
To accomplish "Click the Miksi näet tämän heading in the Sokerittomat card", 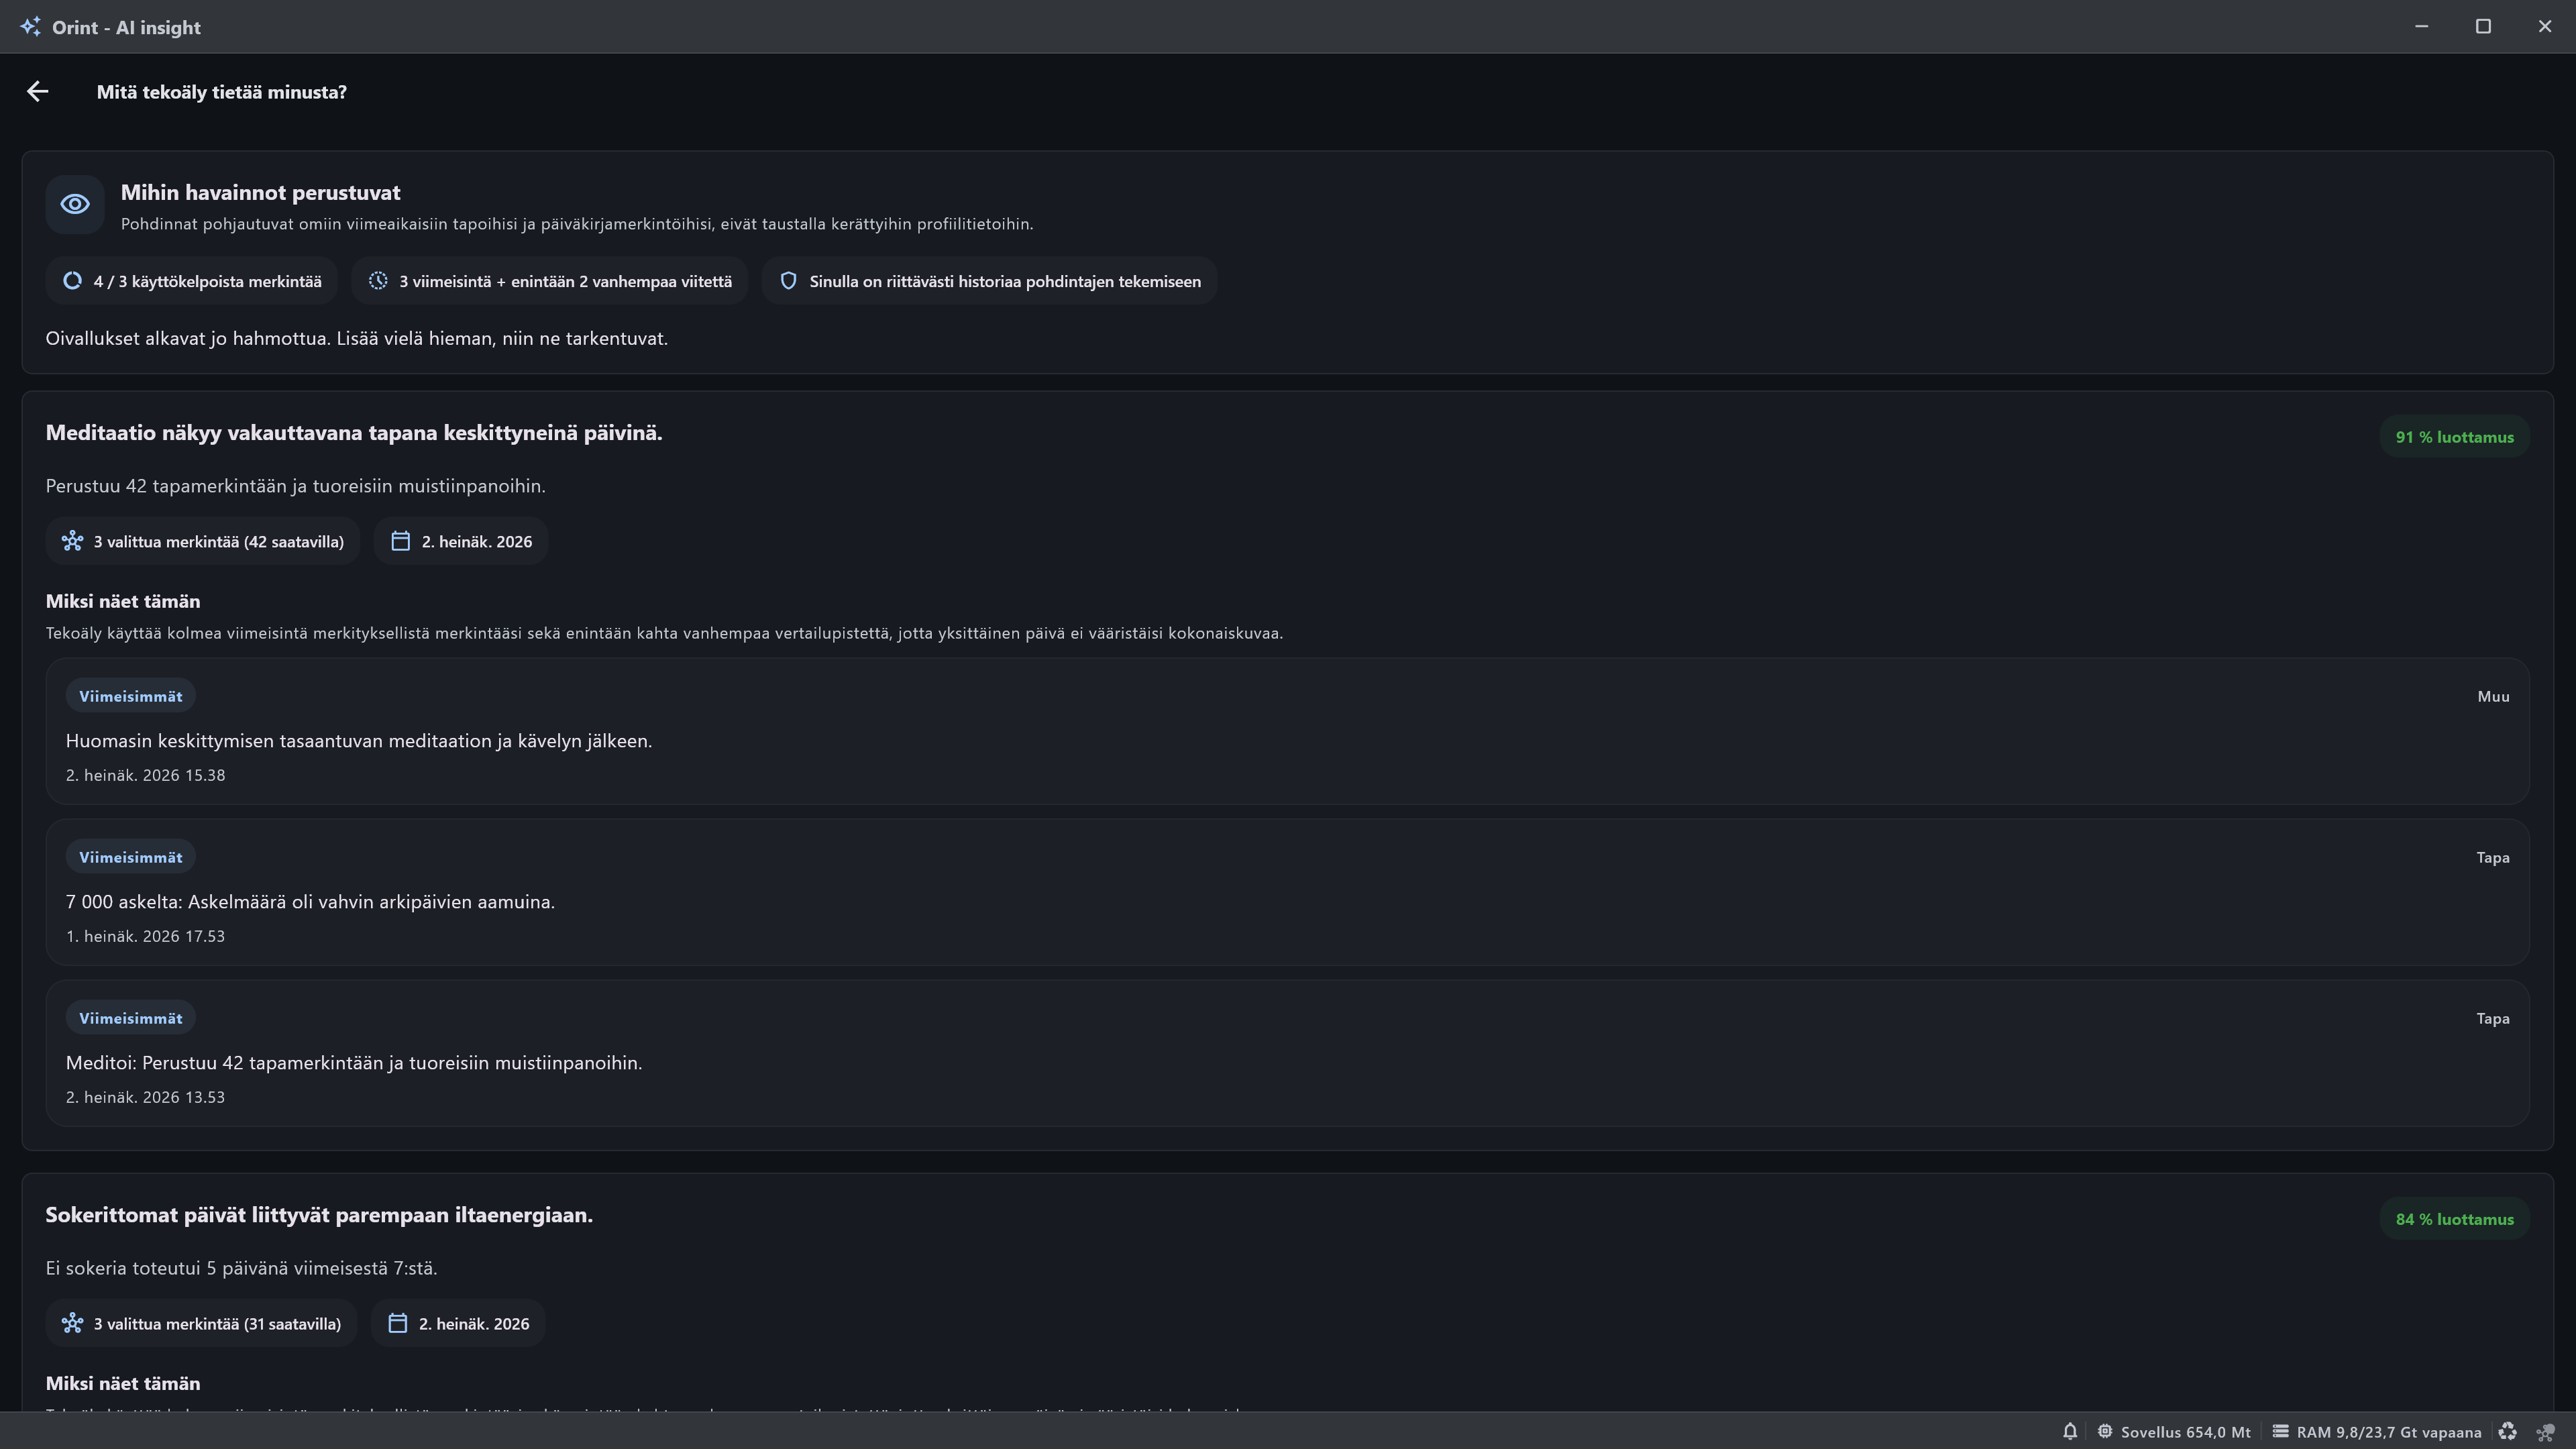I will 123,1383.
